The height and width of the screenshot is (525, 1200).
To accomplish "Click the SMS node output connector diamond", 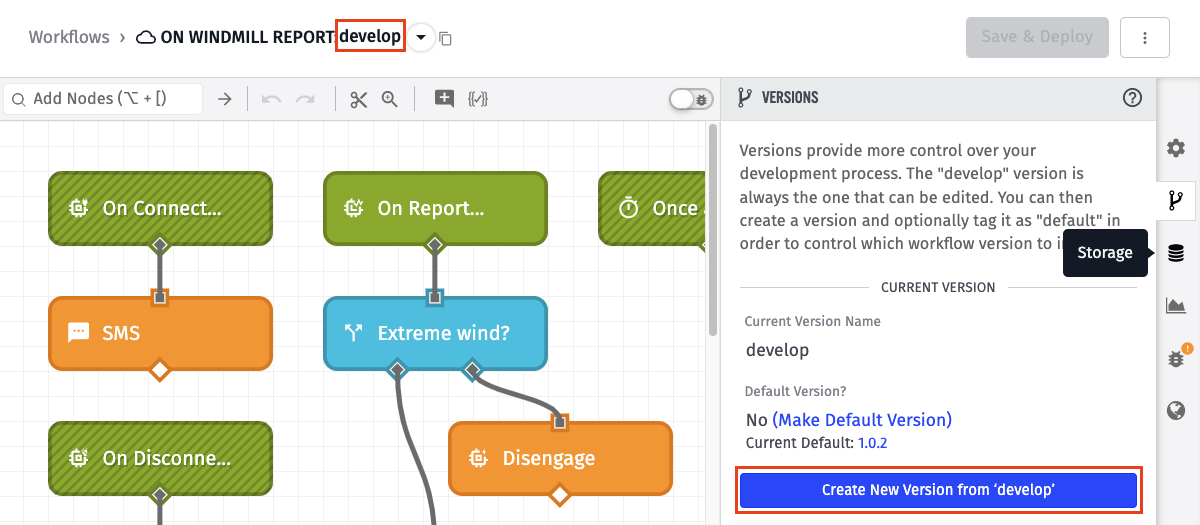I will pyautogui.click(x=159, y=371).
